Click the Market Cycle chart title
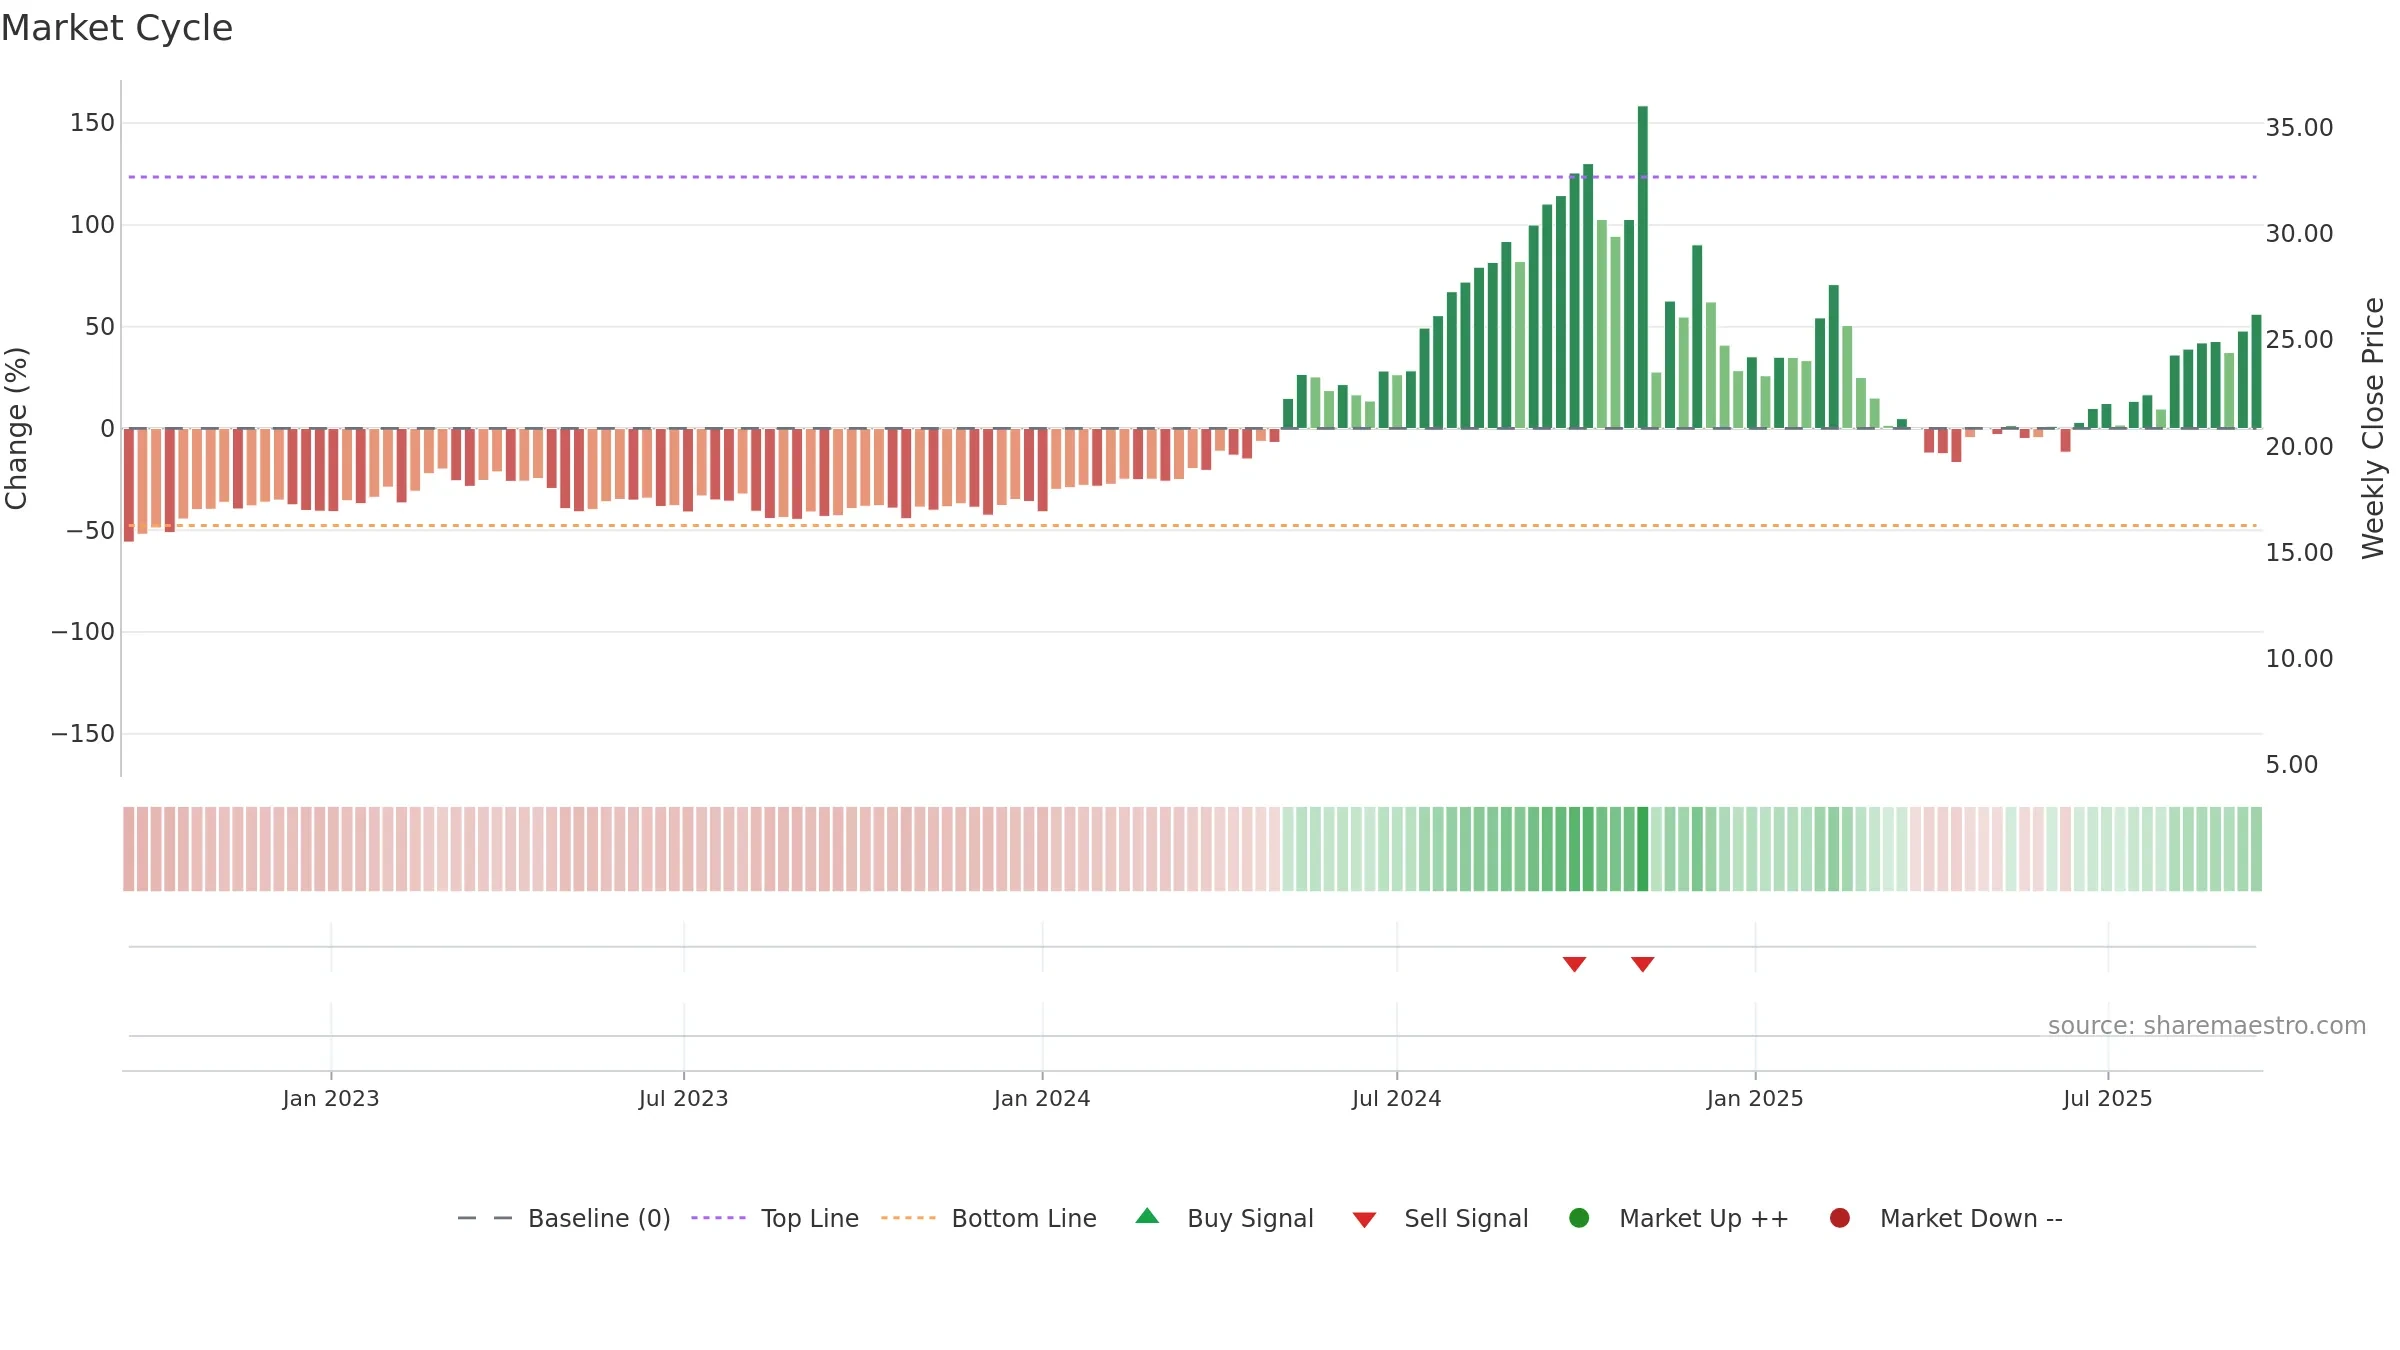The image size is (2400, 1350). 117,28
